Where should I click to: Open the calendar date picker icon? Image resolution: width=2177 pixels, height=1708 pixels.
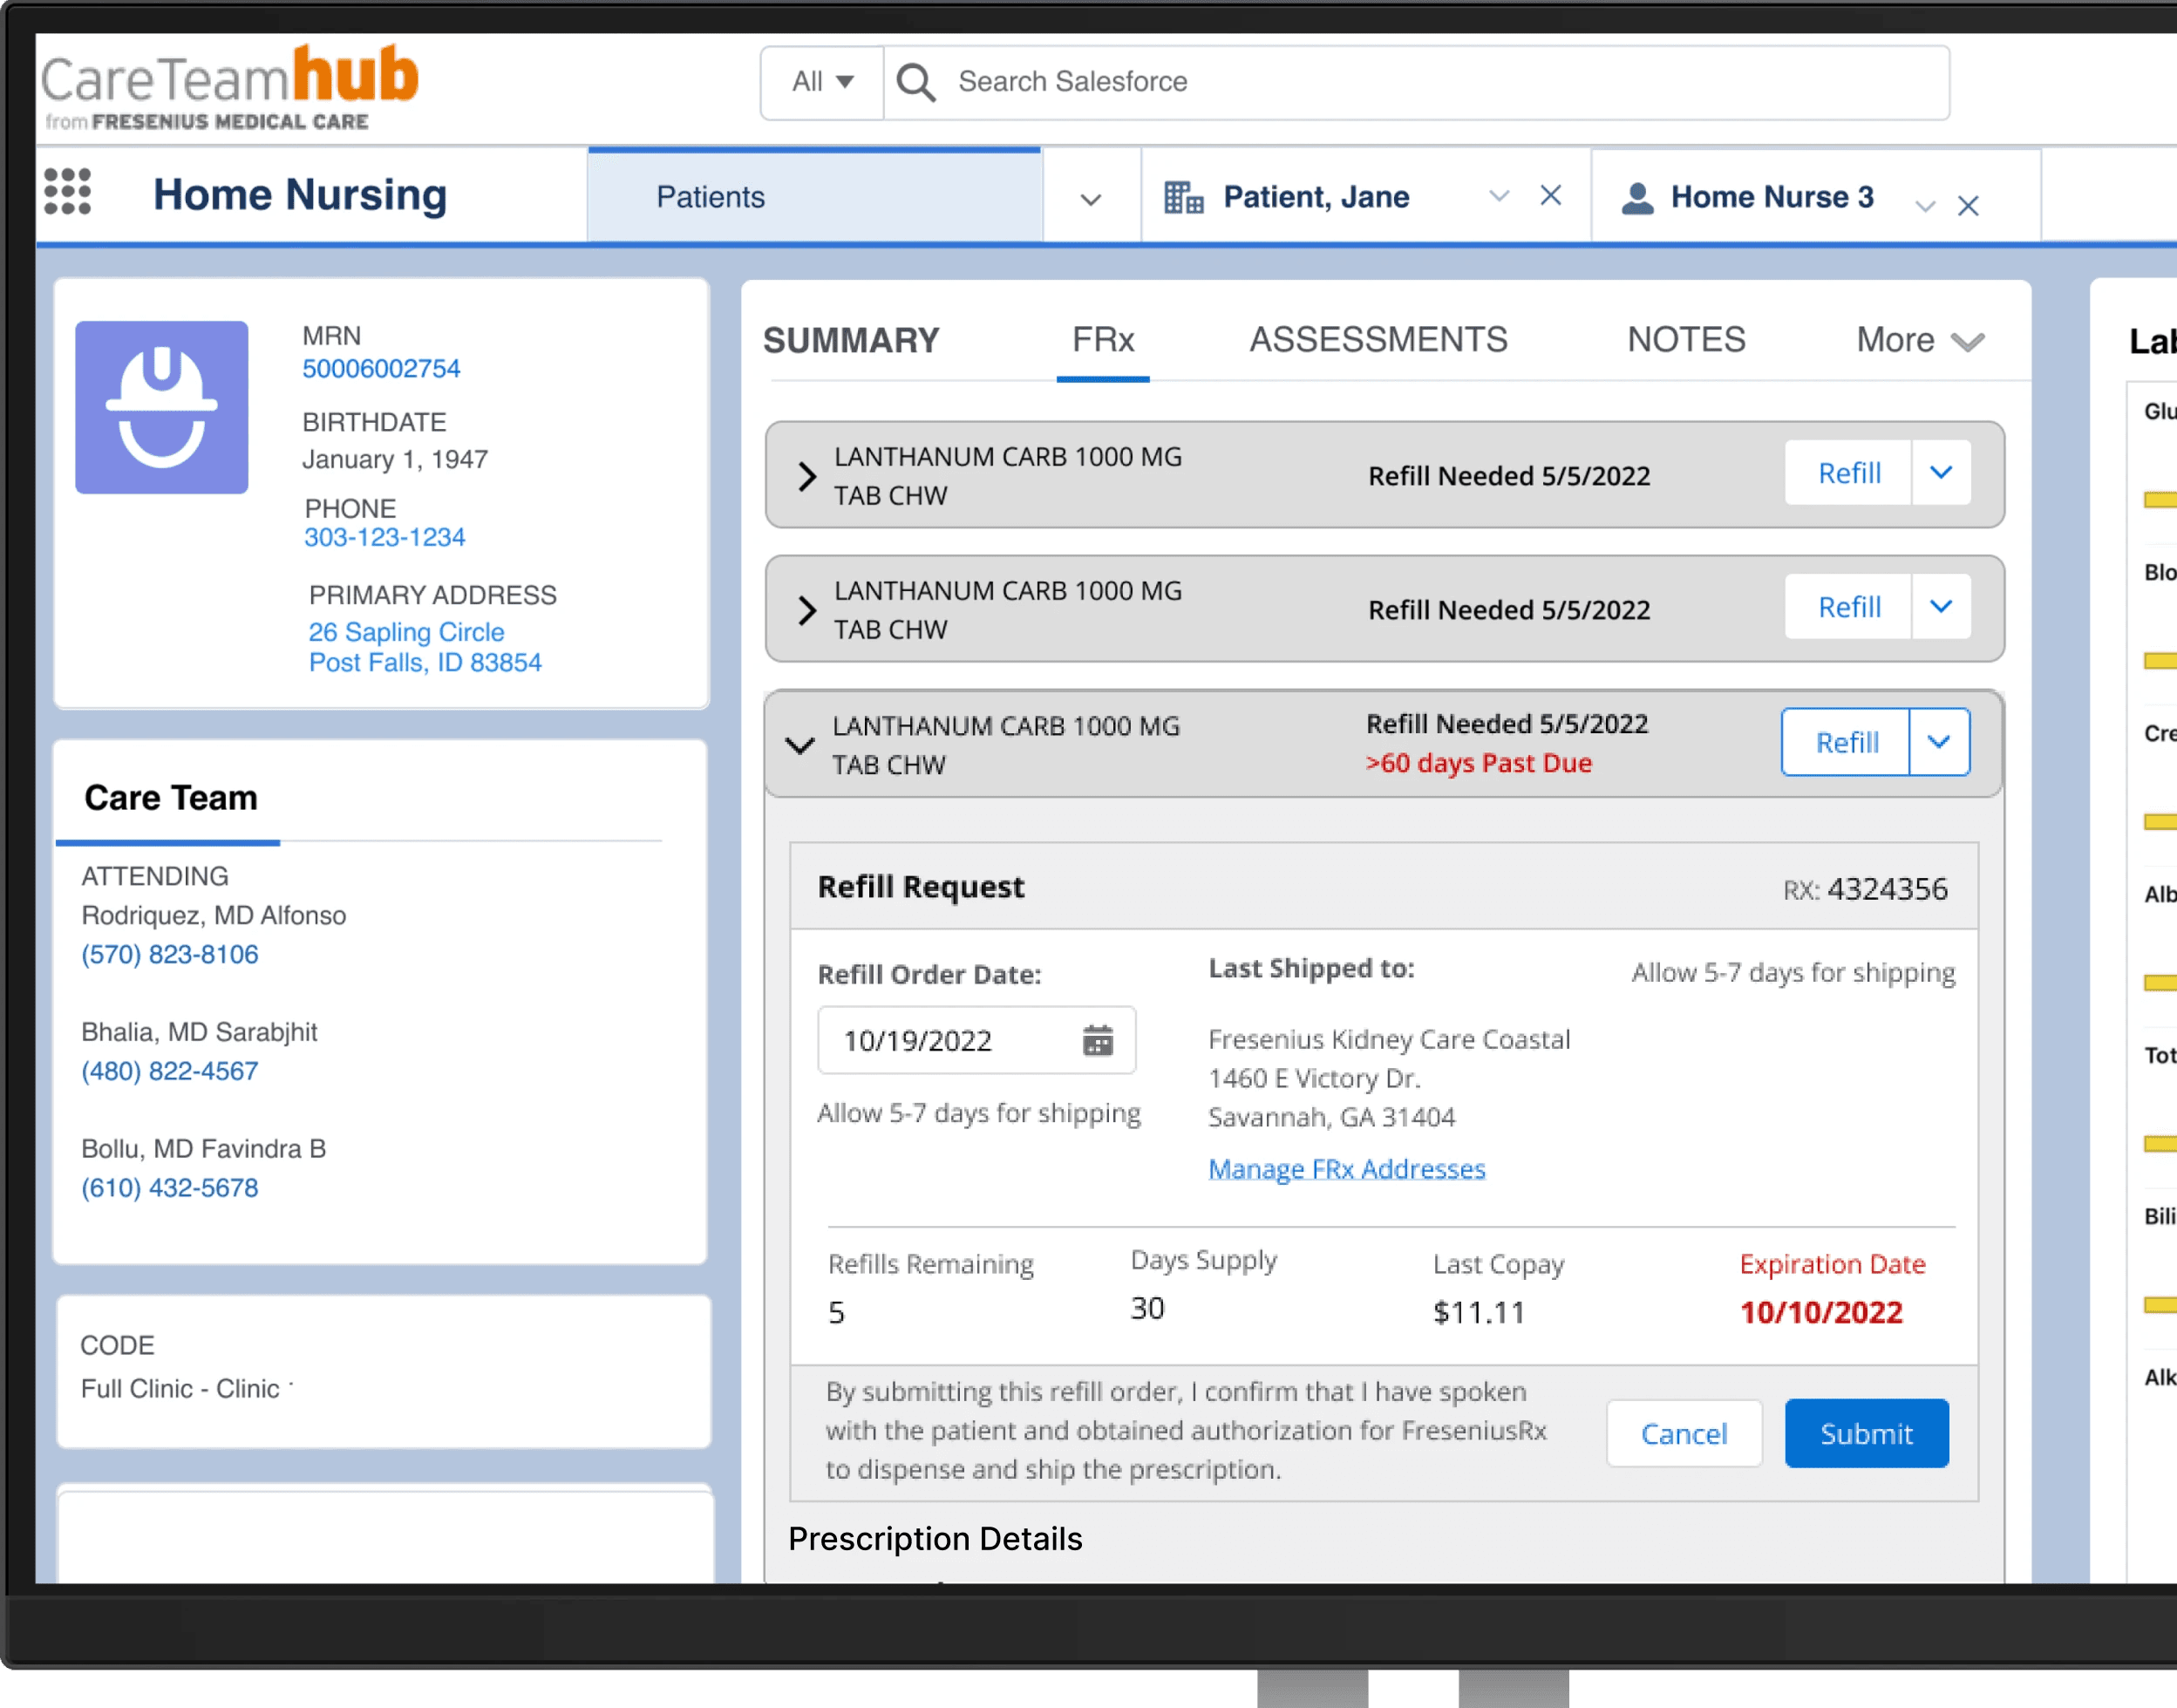pos(1097,1041)
